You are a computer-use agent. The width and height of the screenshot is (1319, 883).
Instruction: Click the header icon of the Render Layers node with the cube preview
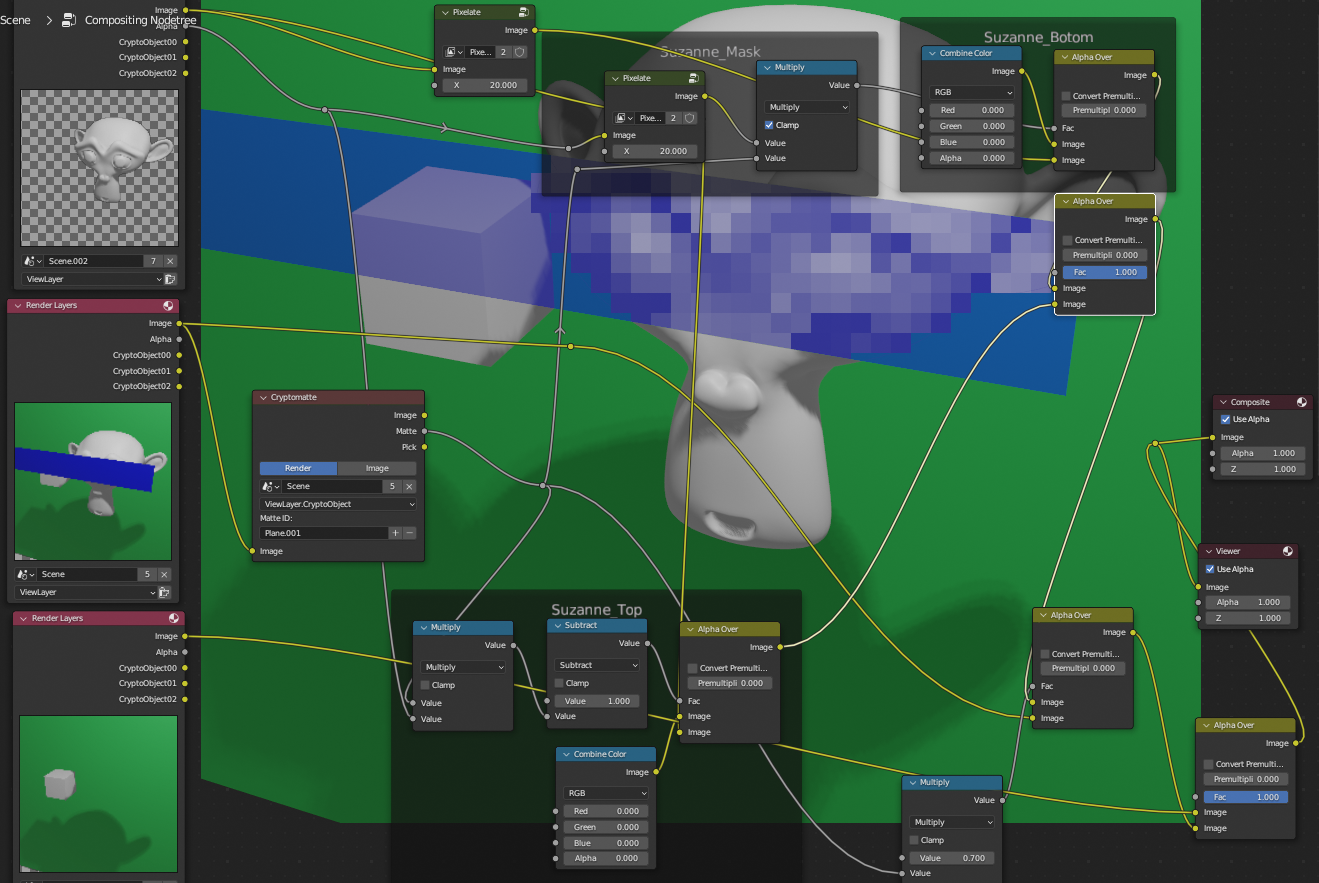174,618
